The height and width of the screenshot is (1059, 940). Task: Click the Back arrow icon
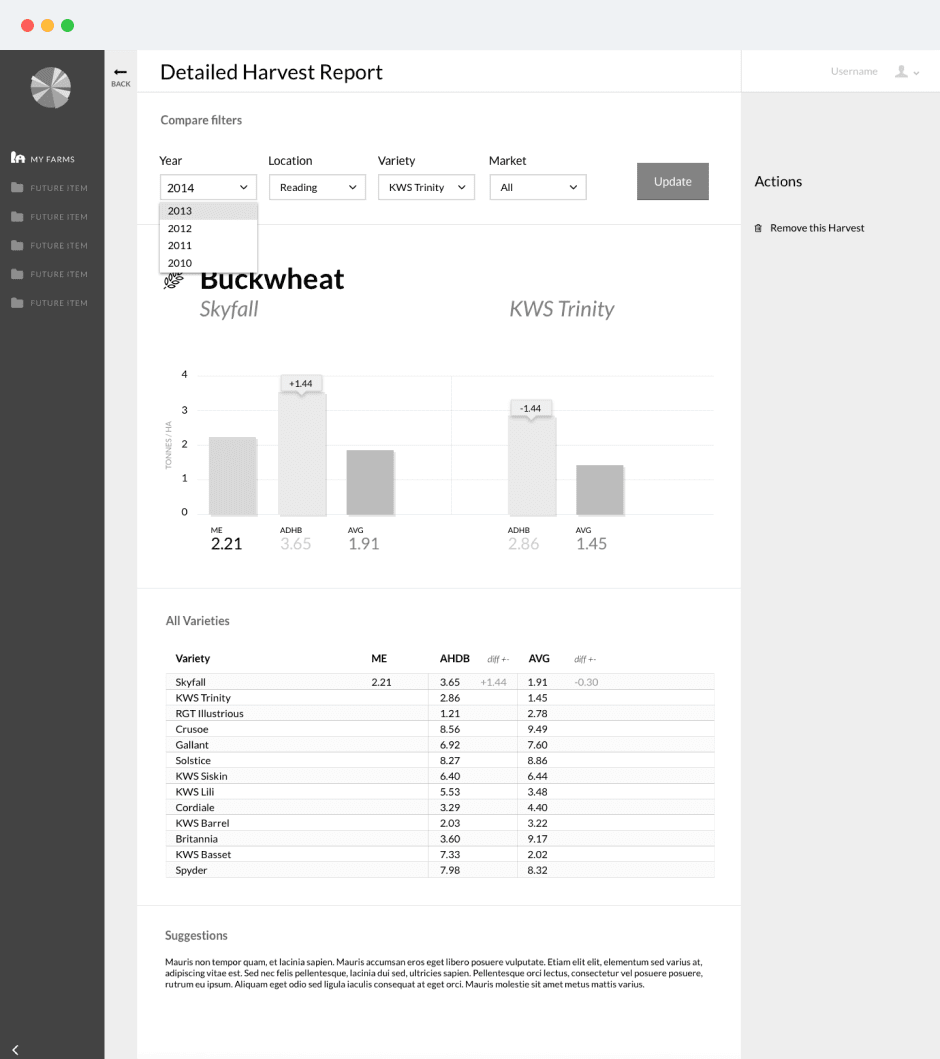[120, 72]
